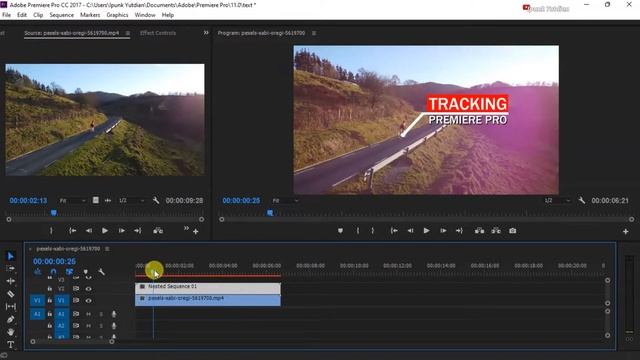
Task: Open timeline panel menu
Action: click(107, 249)
